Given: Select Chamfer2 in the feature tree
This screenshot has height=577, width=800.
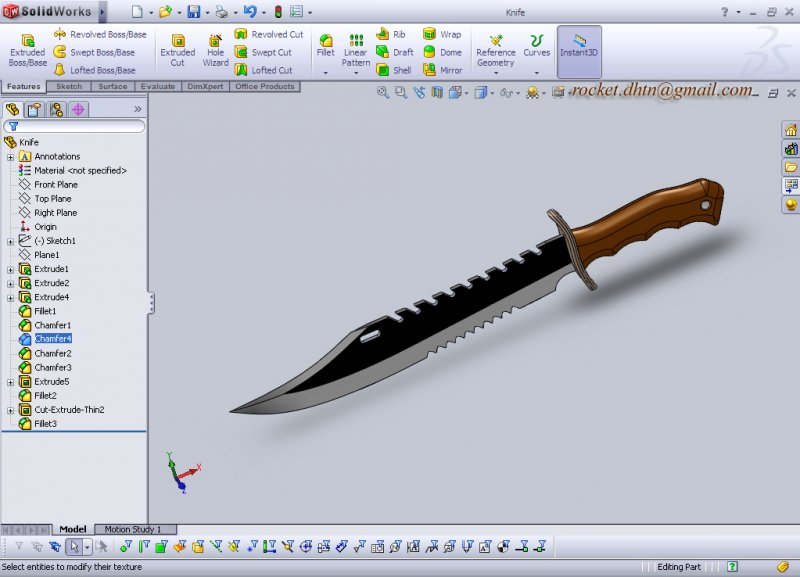Looking at the screenshot, I should (x=53, y=353).
